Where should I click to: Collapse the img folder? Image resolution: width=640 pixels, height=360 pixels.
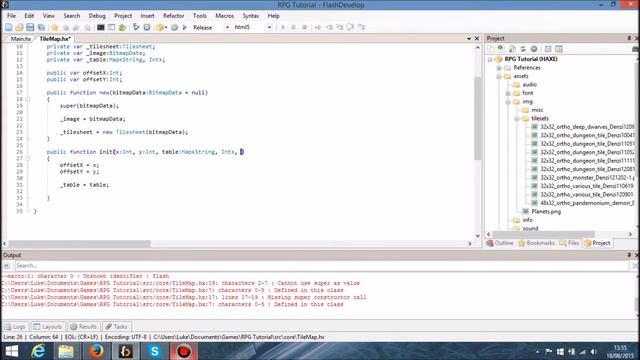coord(508,102)
